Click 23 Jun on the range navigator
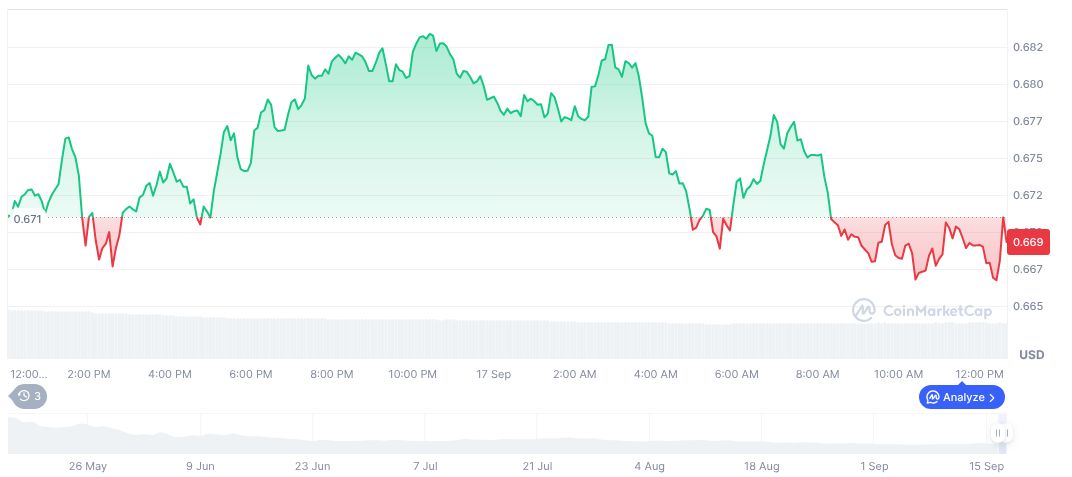This screenshot has width=1072, height=477. (312, 466)
